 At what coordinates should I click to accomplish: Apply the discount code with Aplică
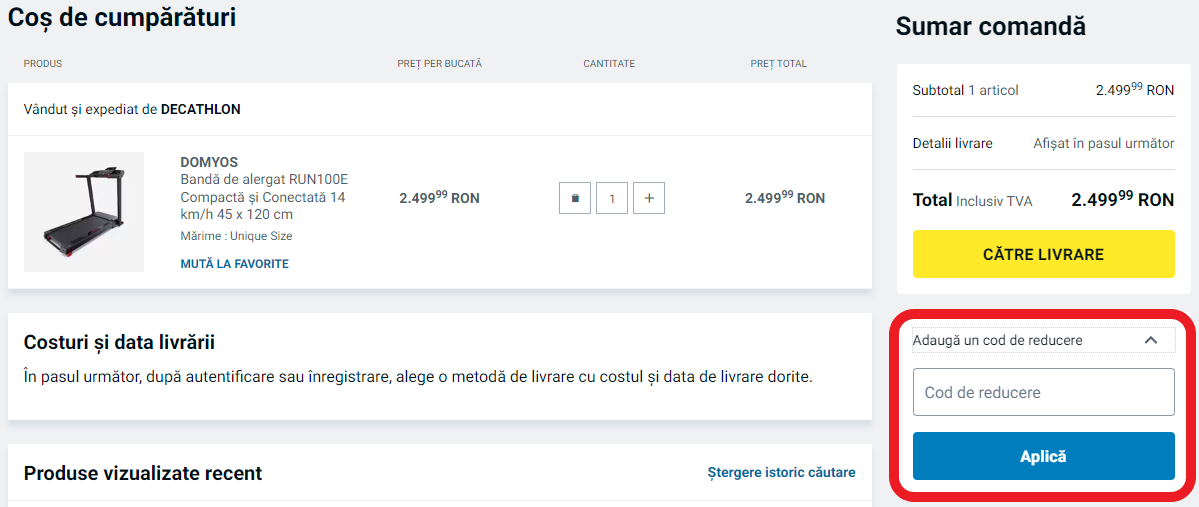1044,457
